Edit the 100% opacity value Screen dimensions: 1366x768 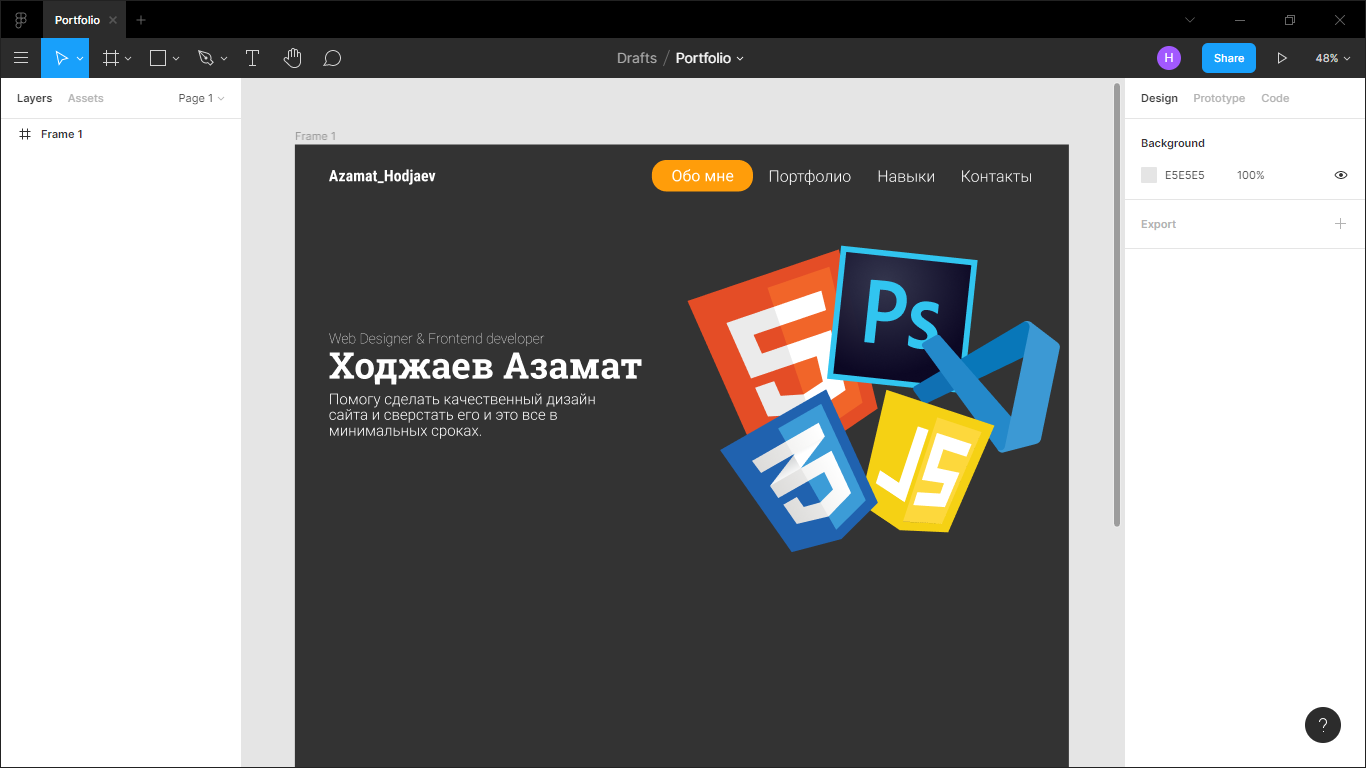tap(1251, 175)
